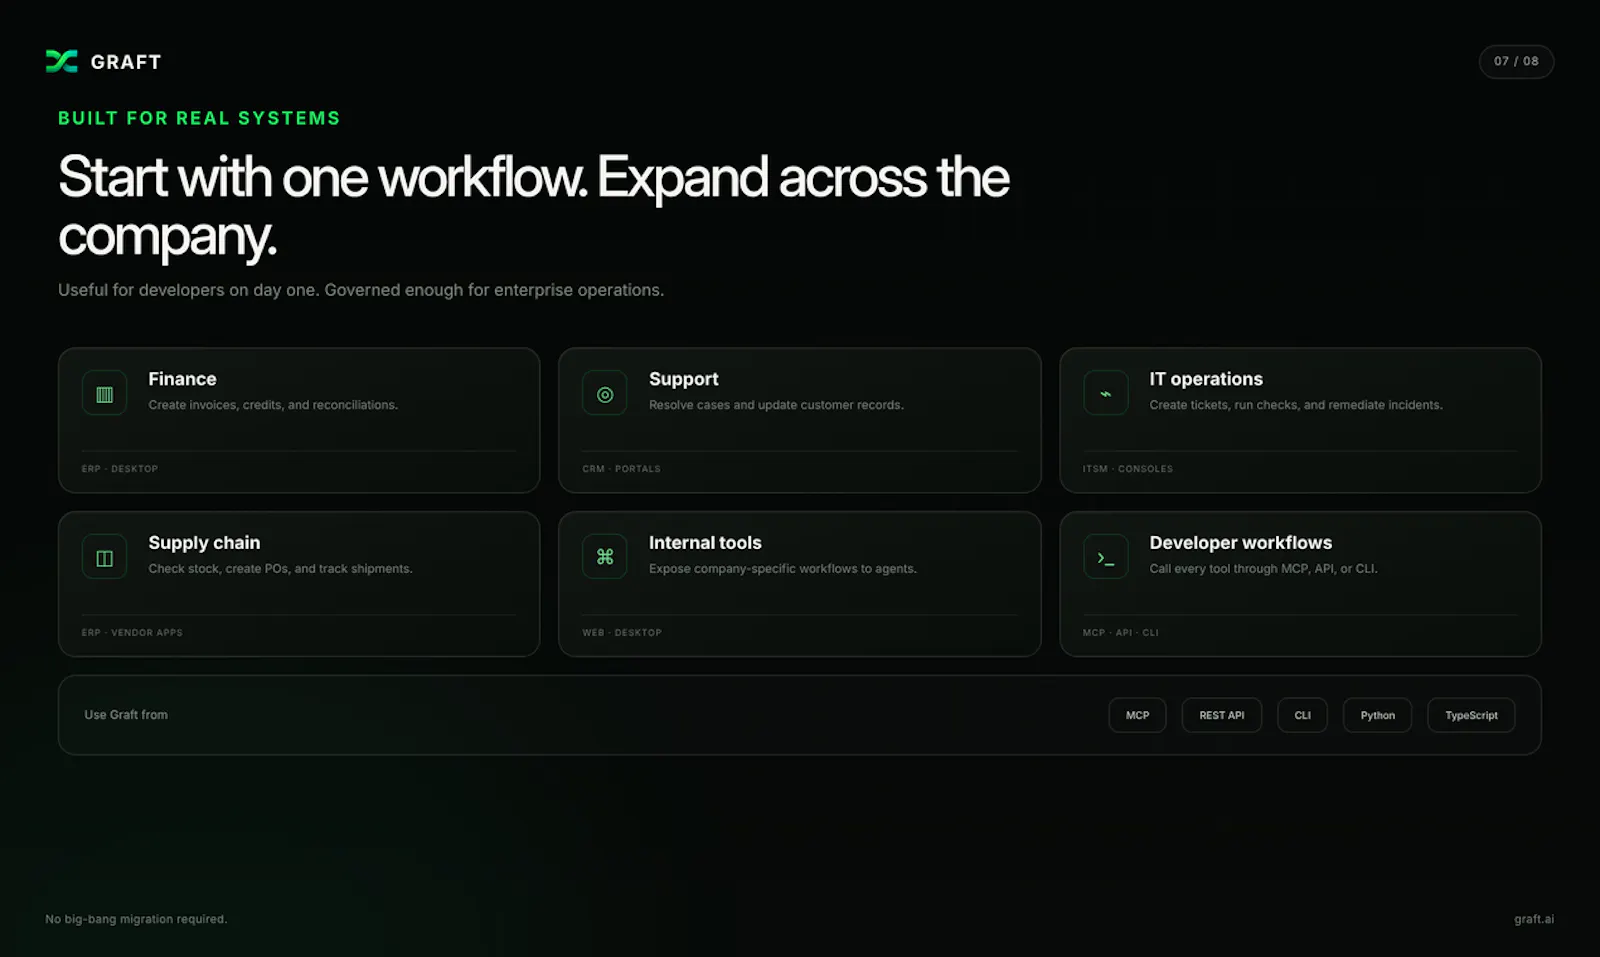This screenshot has width=1600, height=957.
Task: Click the GRAFT wordmark
Action: pos(126,62)
